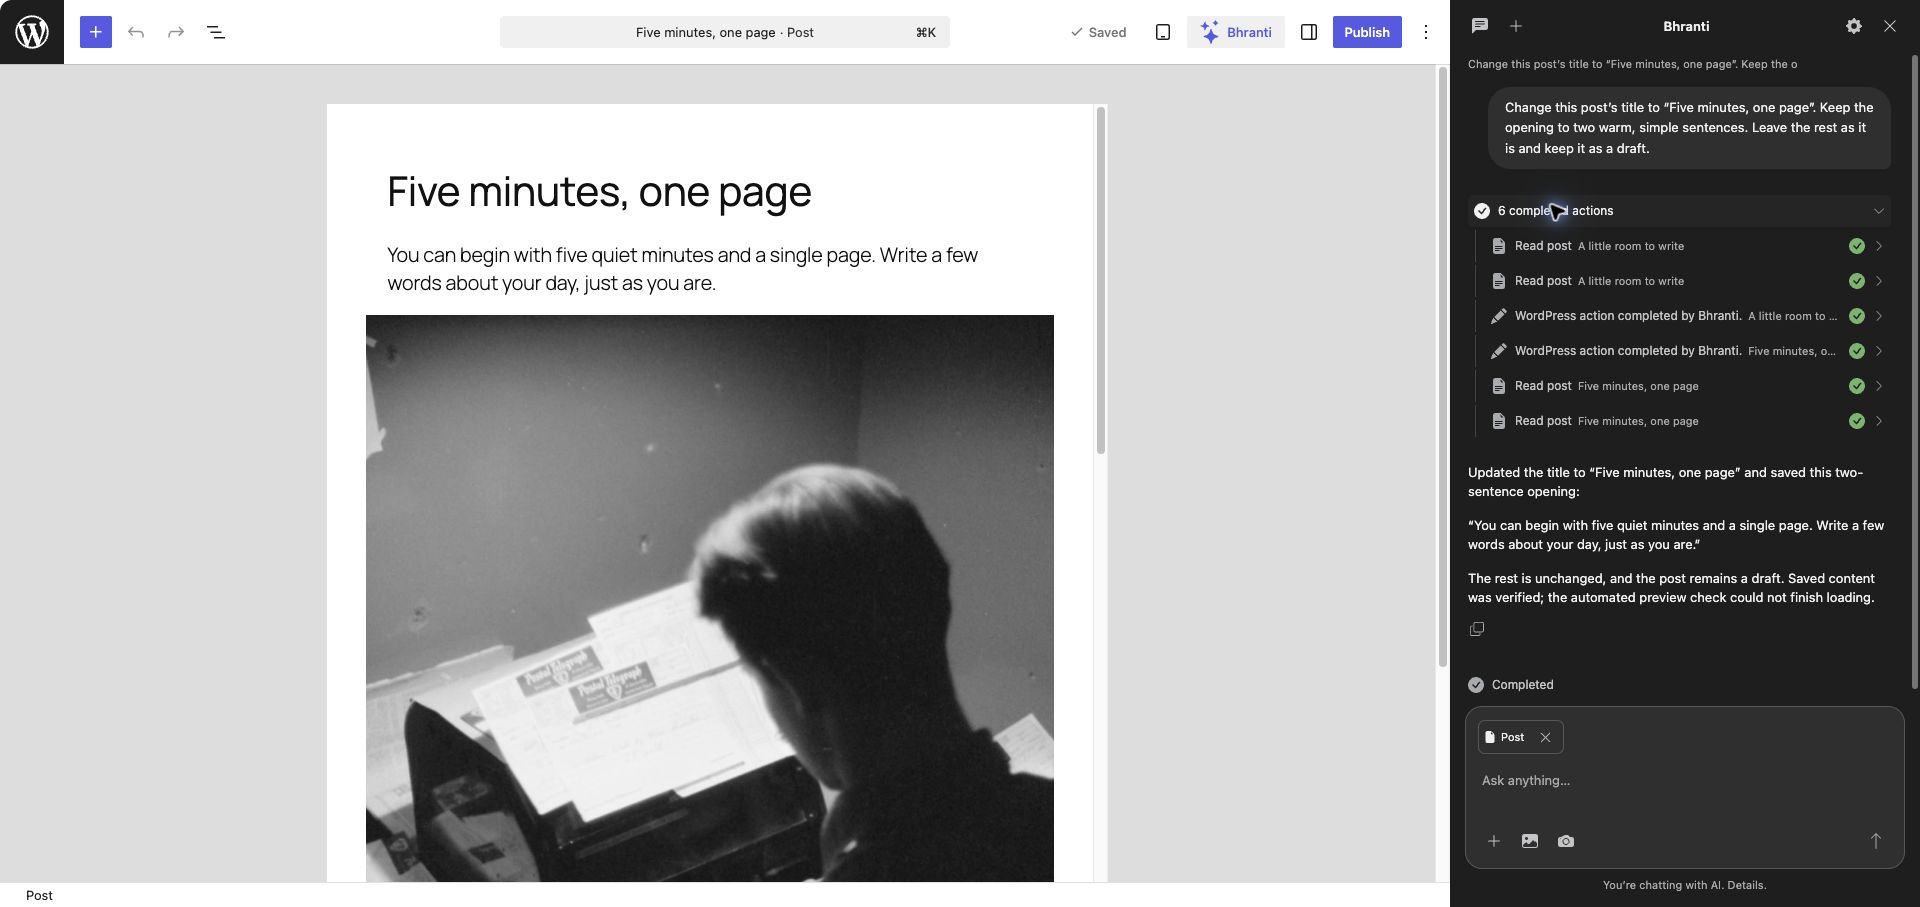Image resolution: width=1920 pixels, height=907 pixels.
Task: Toggle the Bhranti assistant button
Action: (1236, 32)
